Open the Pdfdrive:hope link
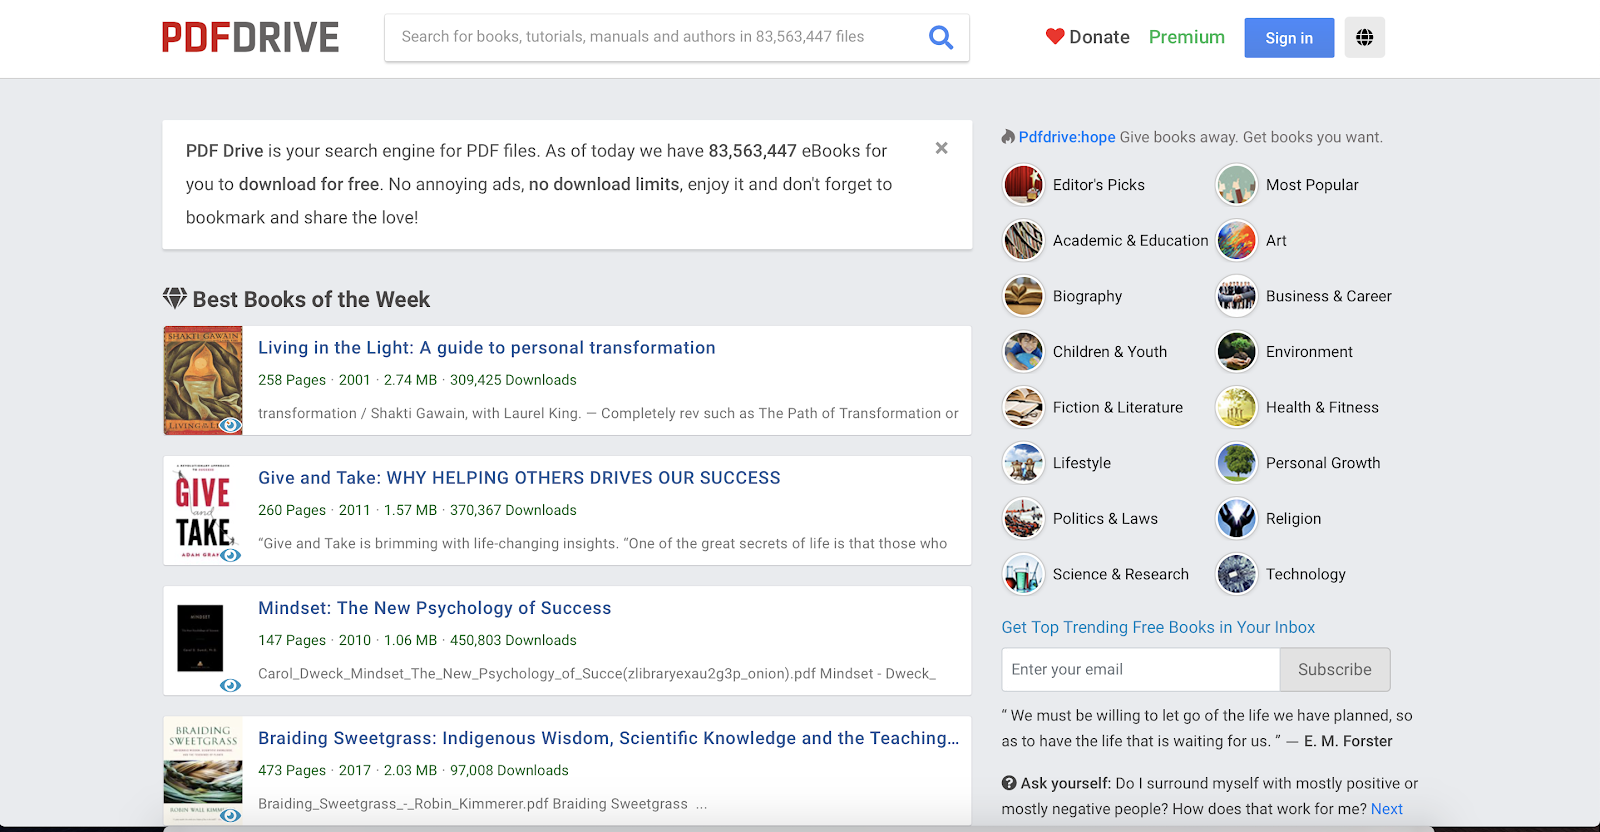 click(1067, 137)
